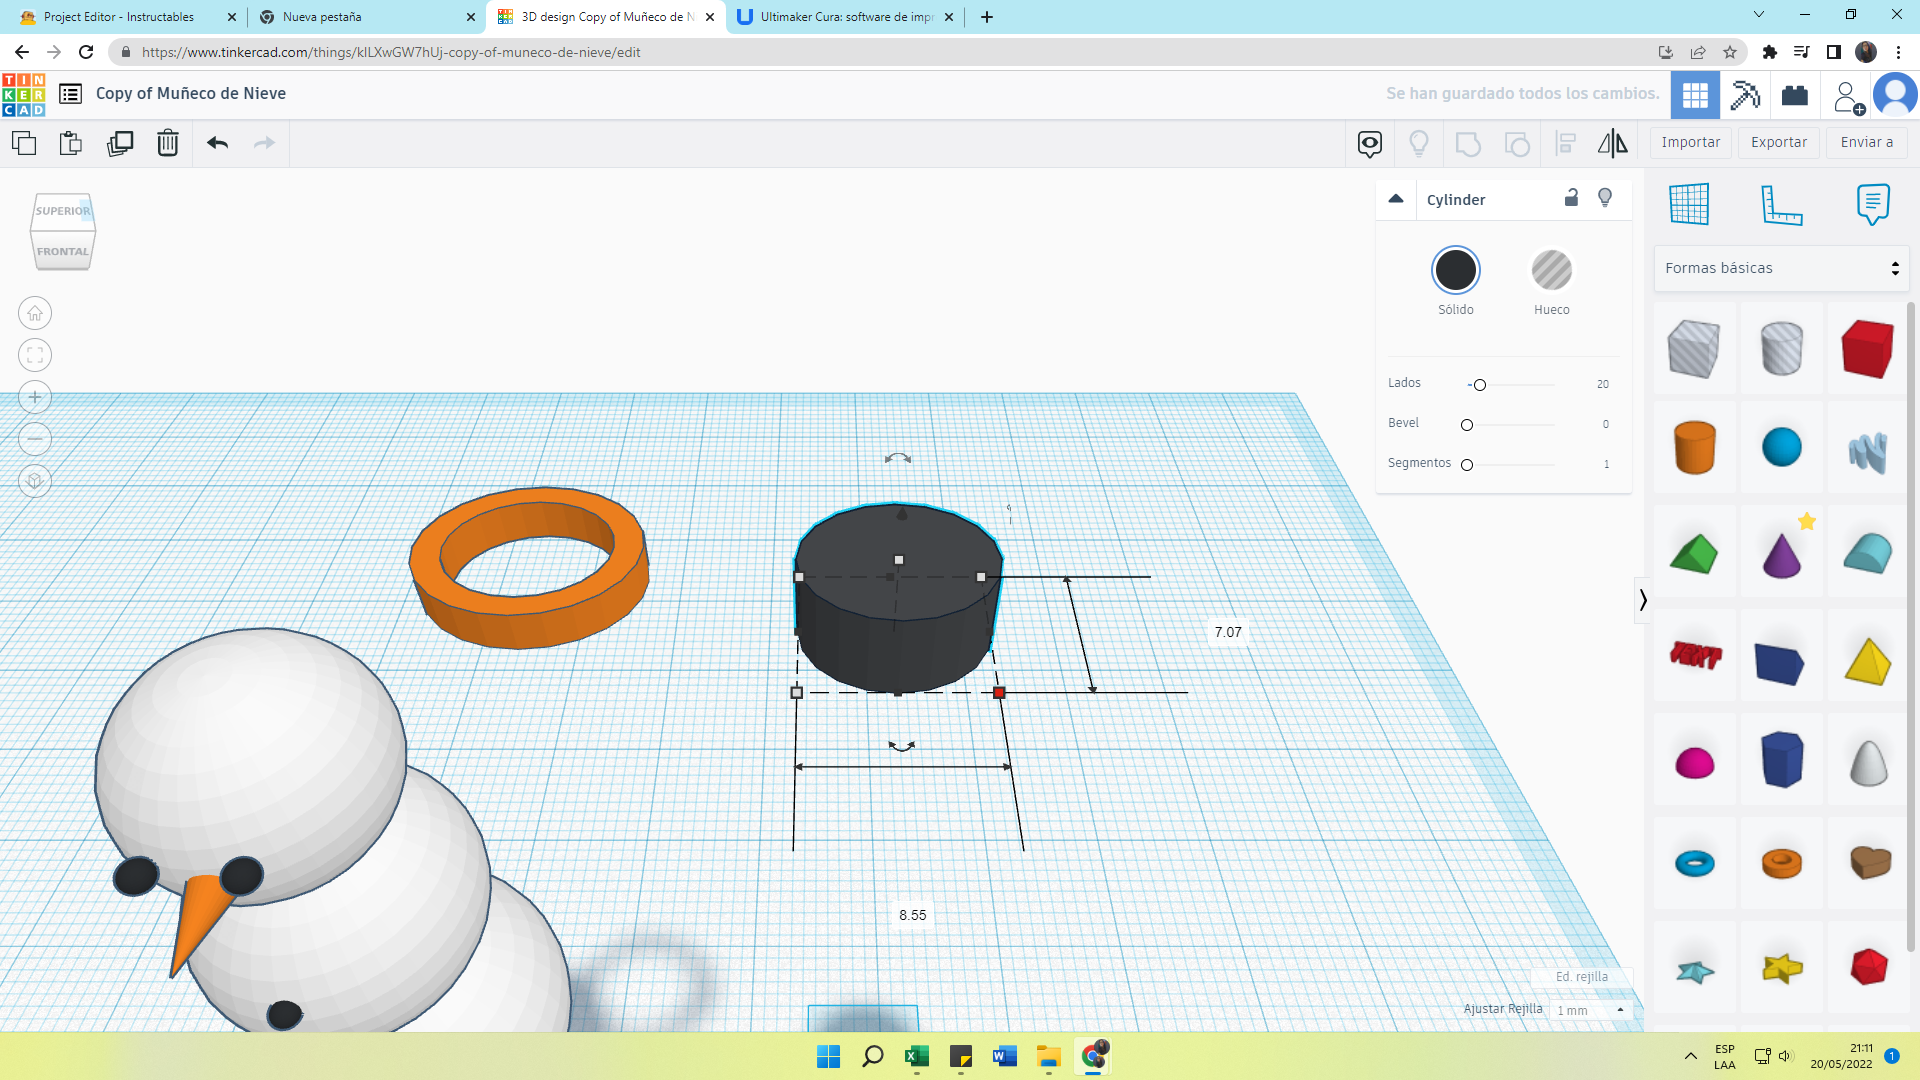1920x1080 pixels.
Task: Open the Blocks pickaxe mode
Action: [x=1745, y=95]
